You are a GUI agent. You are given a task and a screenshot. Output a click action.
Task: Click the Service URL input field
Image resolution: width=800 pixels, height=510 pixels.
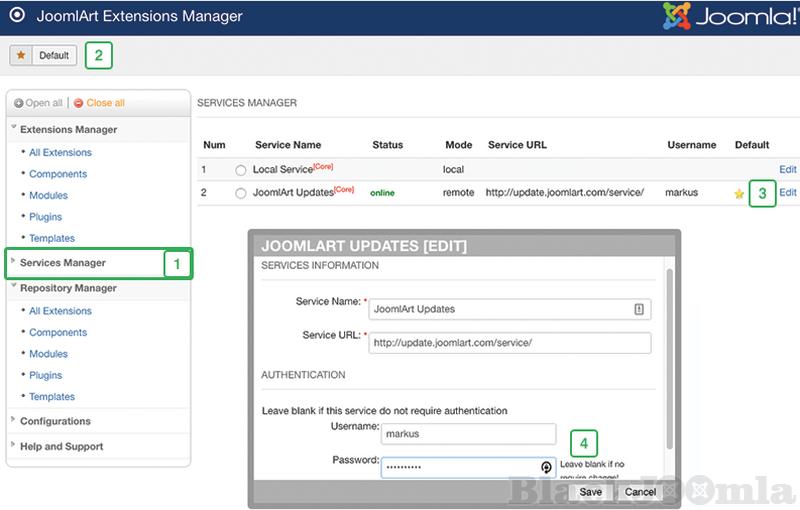pyautogui.click(x=509, y=343)
